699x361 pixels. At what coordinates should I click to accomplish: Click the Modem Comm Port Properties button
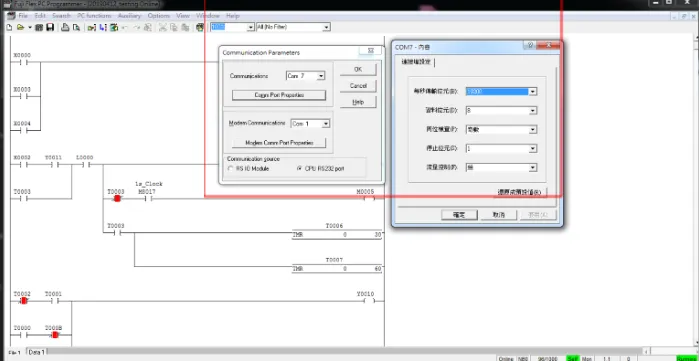(279, 143)
